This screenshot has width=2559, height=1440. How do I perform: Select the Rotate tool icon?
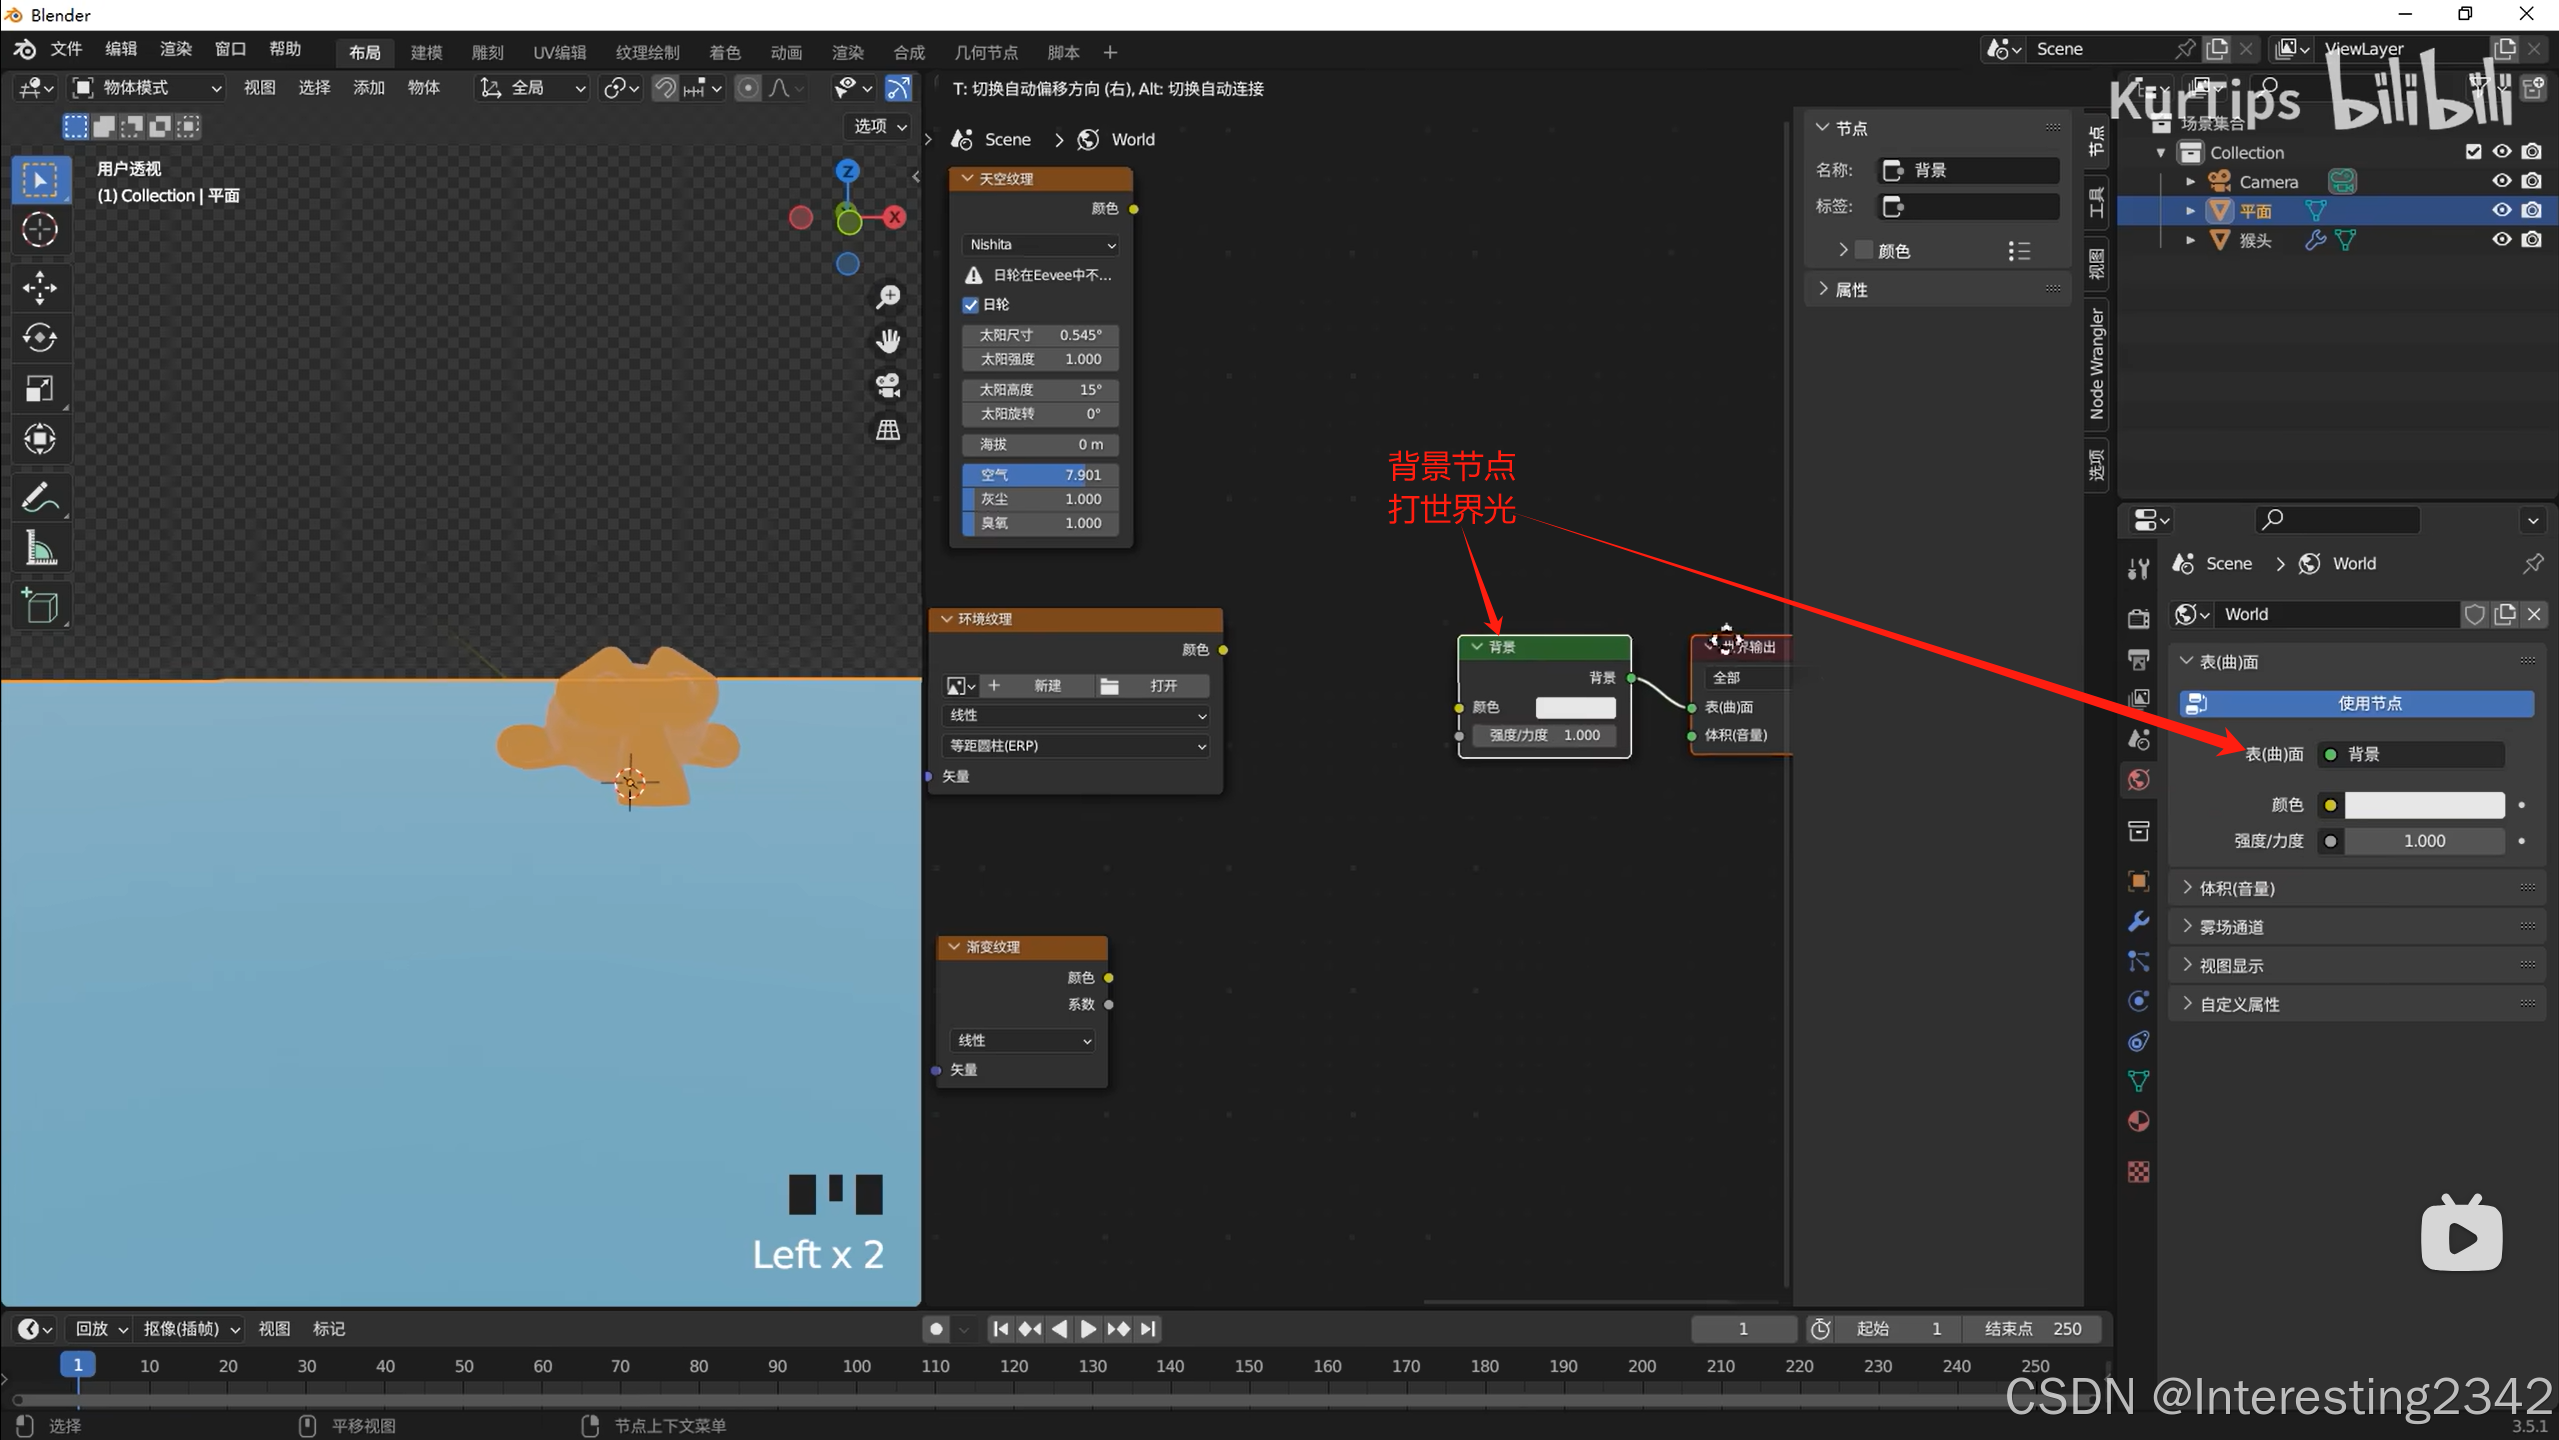tap(40, 338)
